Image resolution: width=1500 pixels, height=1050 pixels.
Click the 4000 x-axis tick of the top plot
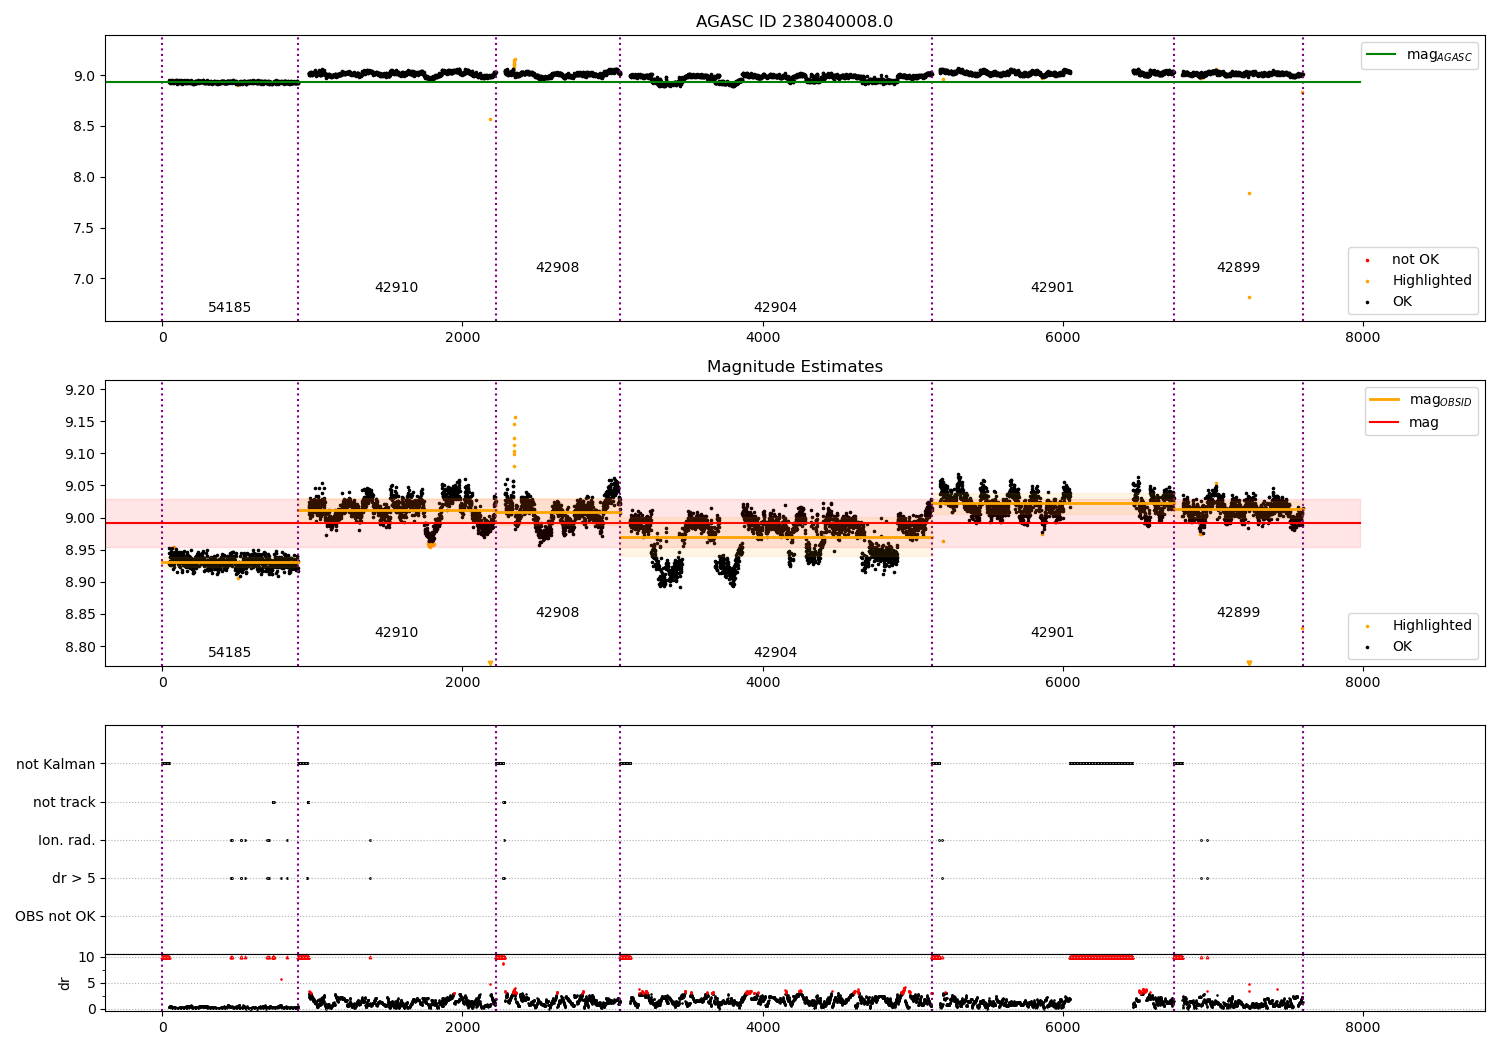click(763, 338)
